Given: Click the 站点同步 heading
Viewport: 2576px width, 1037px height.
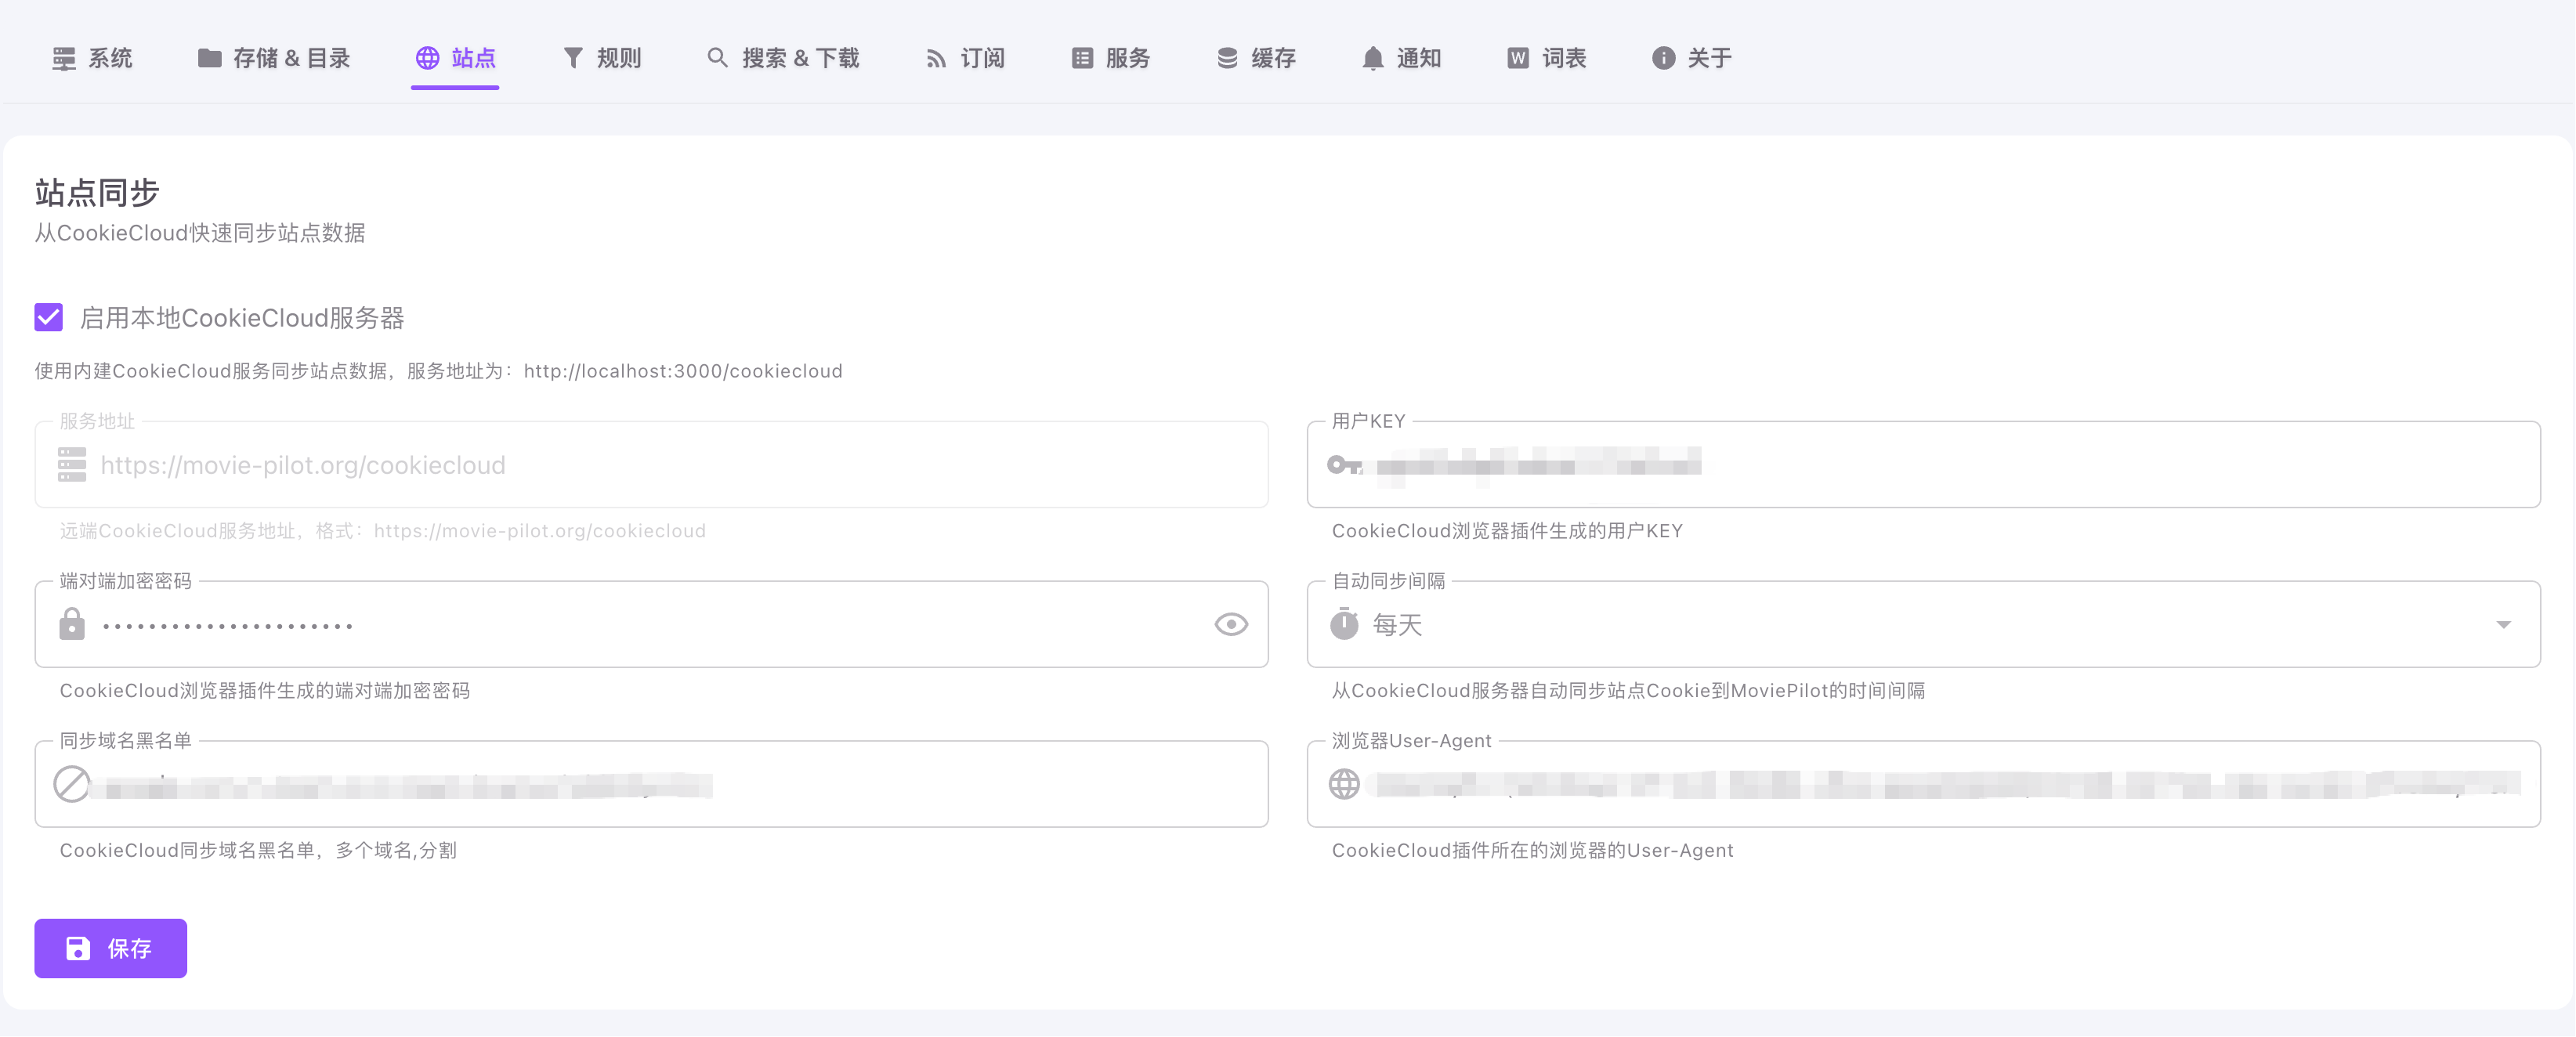Looking at the screenshot, I should click(97, 192).
